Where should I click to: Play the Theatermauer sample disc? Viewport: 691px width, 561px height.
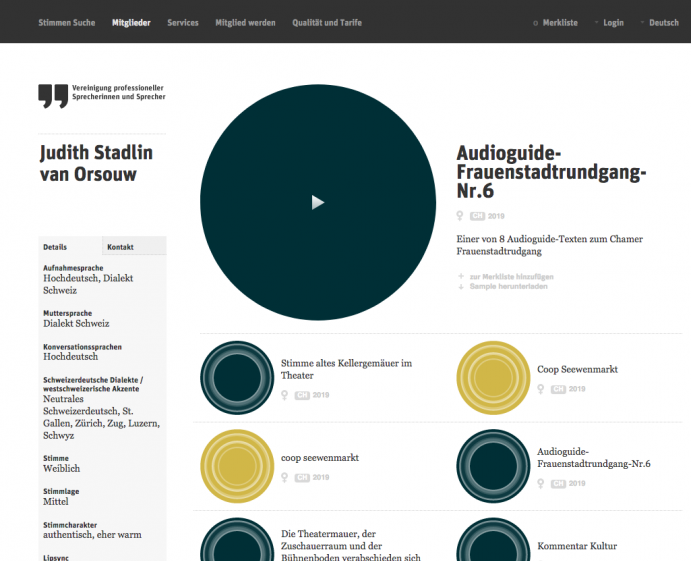coord(237,545)
